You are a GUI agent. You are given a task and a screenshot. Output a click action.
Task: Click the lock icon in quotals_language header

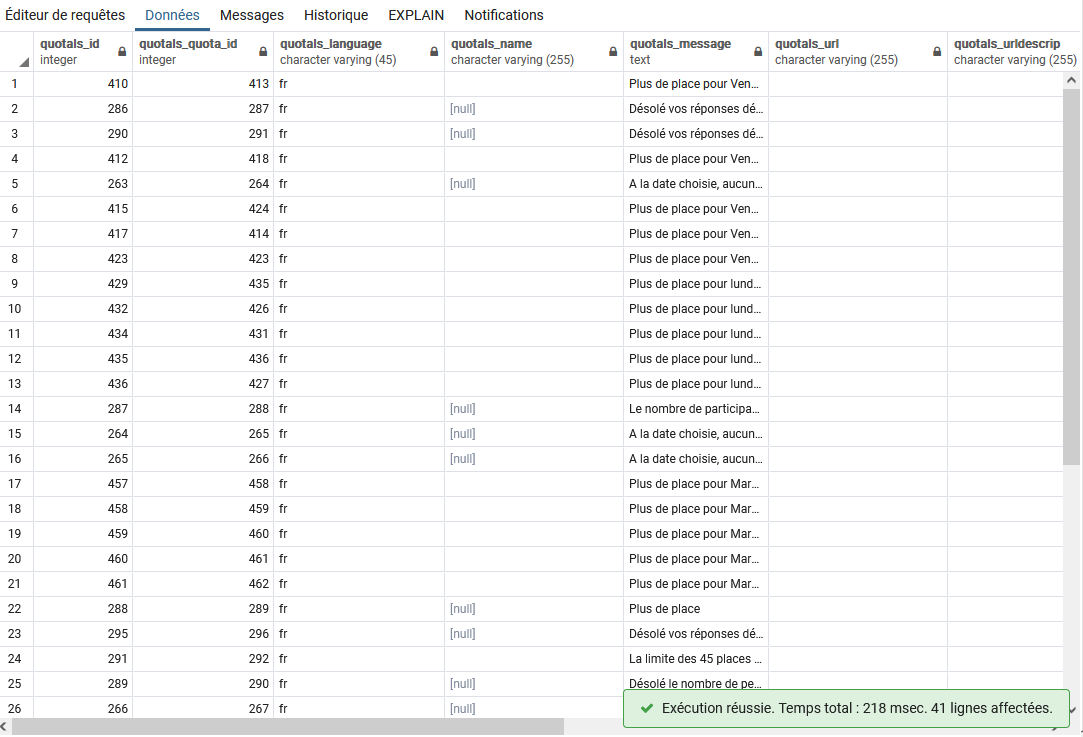click(x=435, y=52)
